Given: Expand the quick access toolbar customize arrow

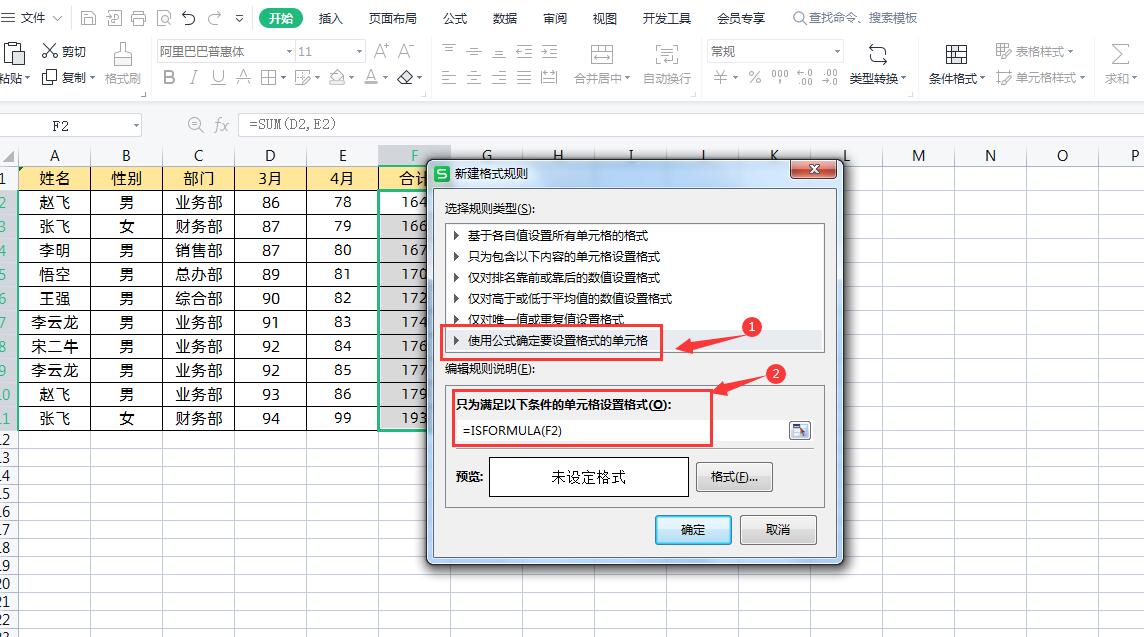Looking at the screenshot, I should 239,18.
